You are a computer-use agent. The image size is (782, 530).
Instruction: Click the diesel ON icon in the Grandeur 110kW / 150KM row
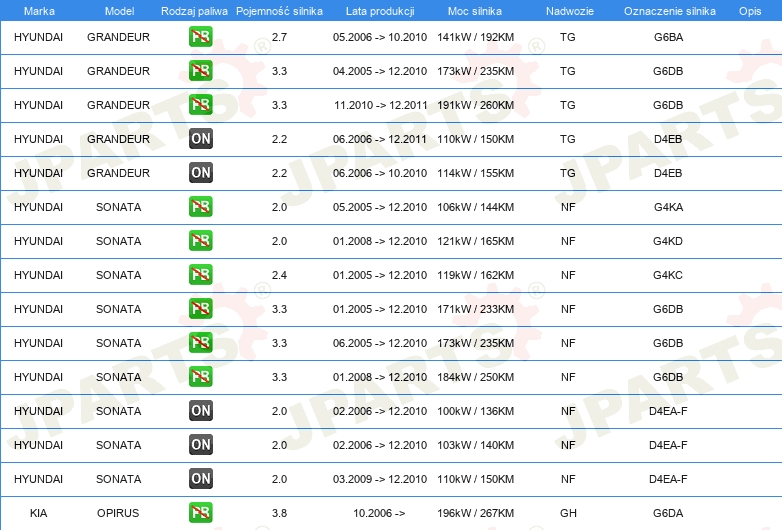click(200, 139)
